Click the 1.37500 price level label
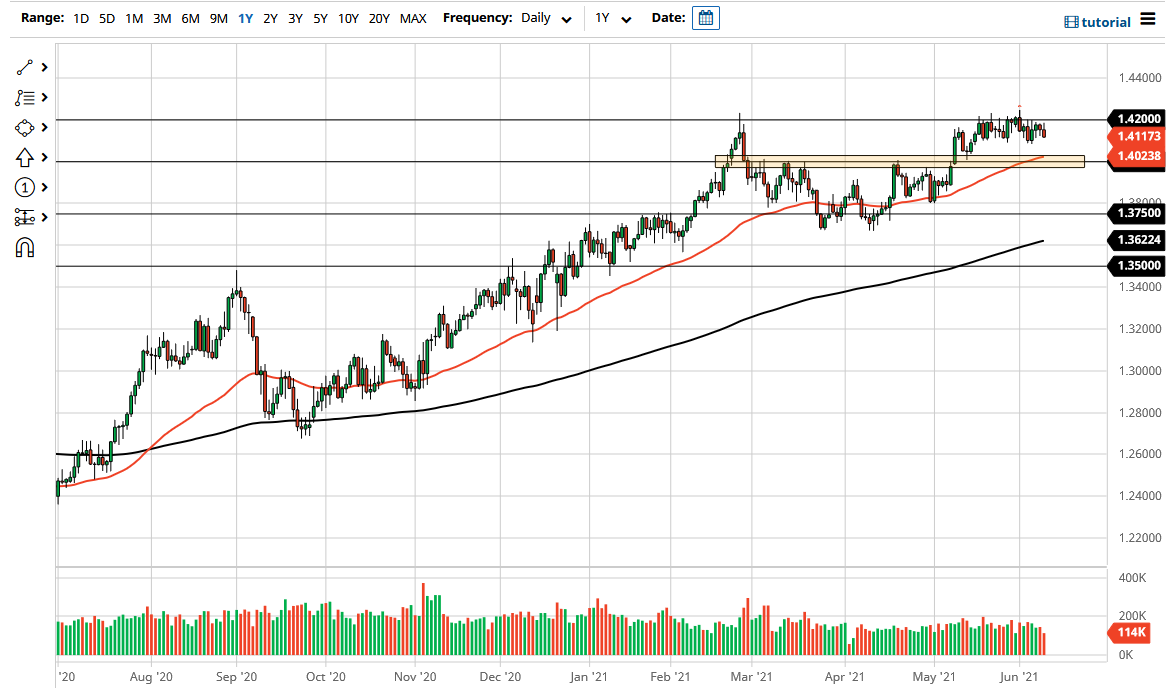 point(1138,213)
